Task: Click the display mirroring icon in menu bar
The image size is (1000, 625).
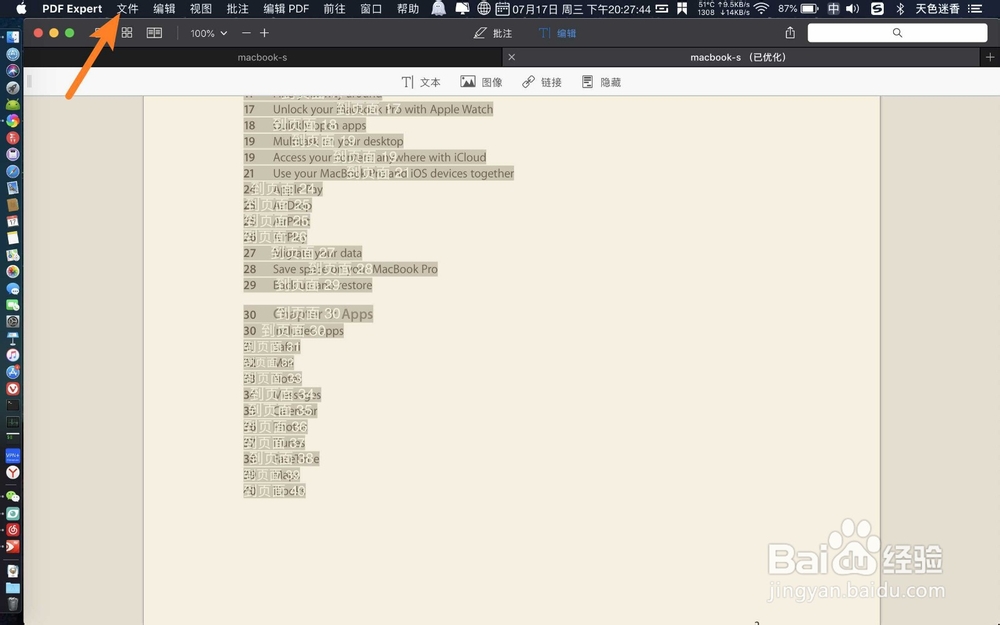Action: [462, 8]
